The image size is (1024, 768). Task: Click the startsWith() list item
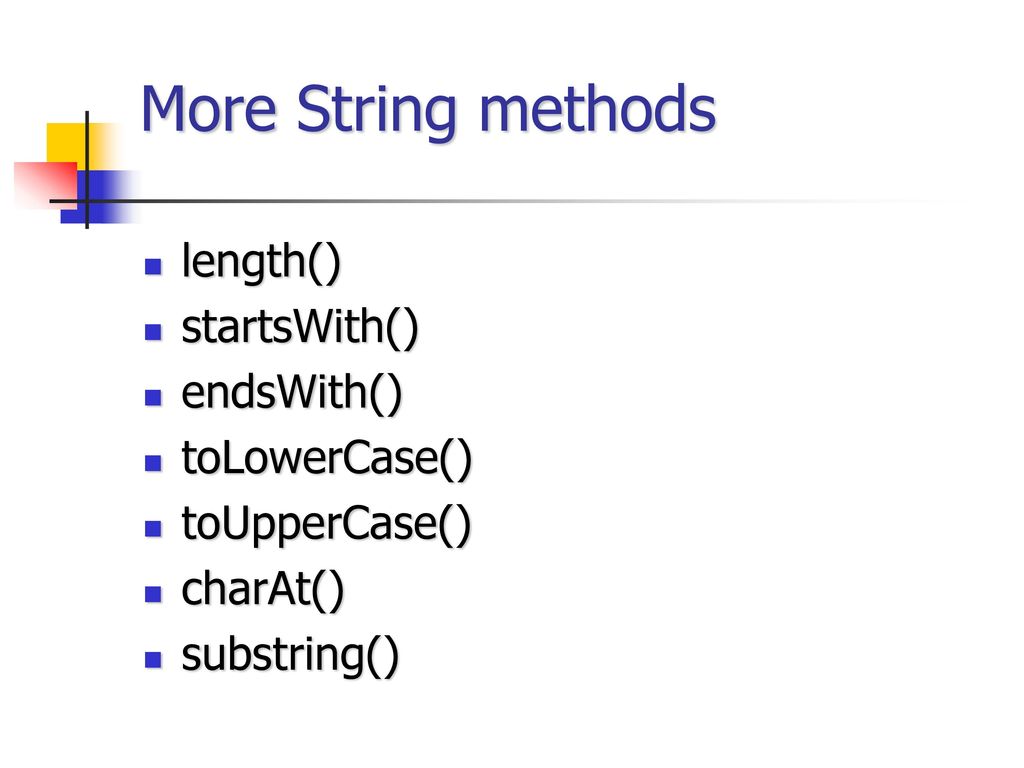299,327
